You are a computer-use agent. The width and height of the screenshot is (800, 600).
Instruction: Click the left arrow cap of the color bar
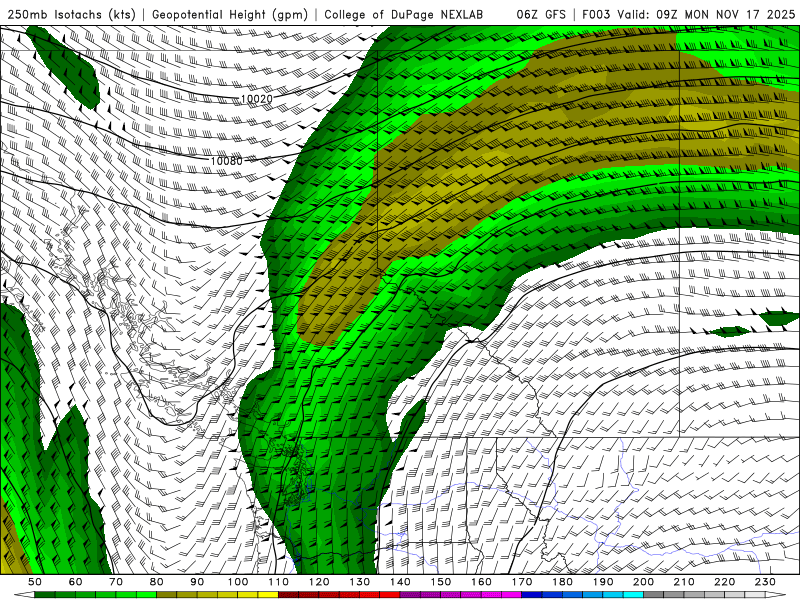(24, 595)
